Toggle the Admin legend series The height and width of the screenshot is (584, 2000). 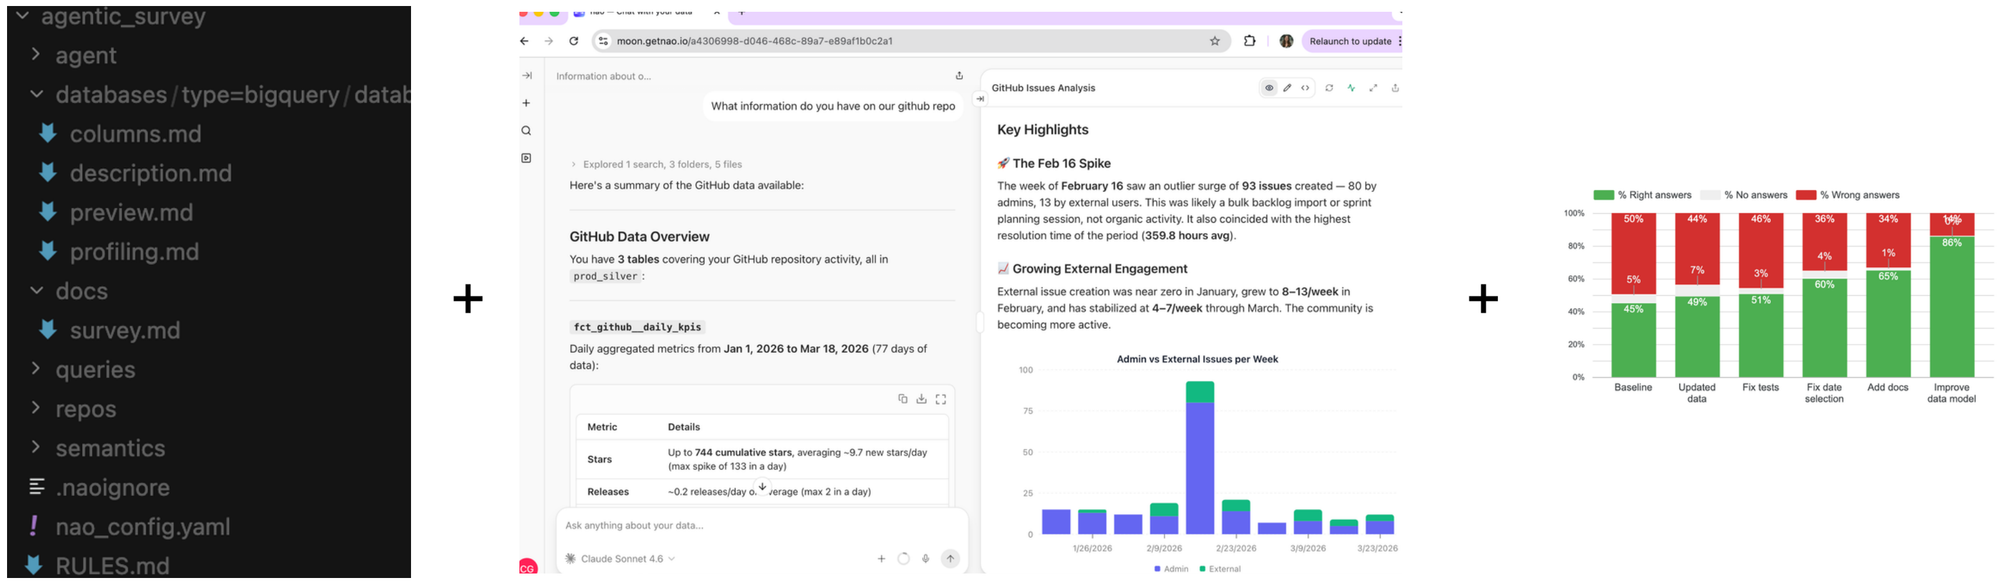1171,569
